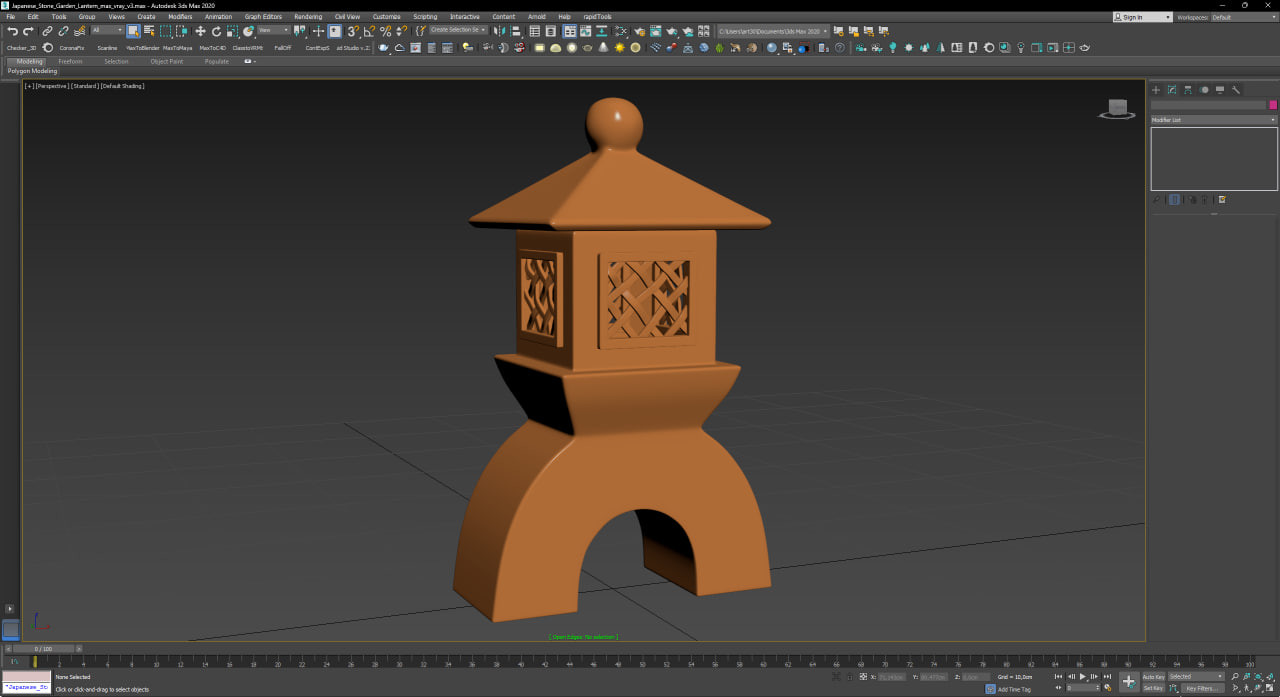Expand the Polygon Modeling panel

click(33, 71)
